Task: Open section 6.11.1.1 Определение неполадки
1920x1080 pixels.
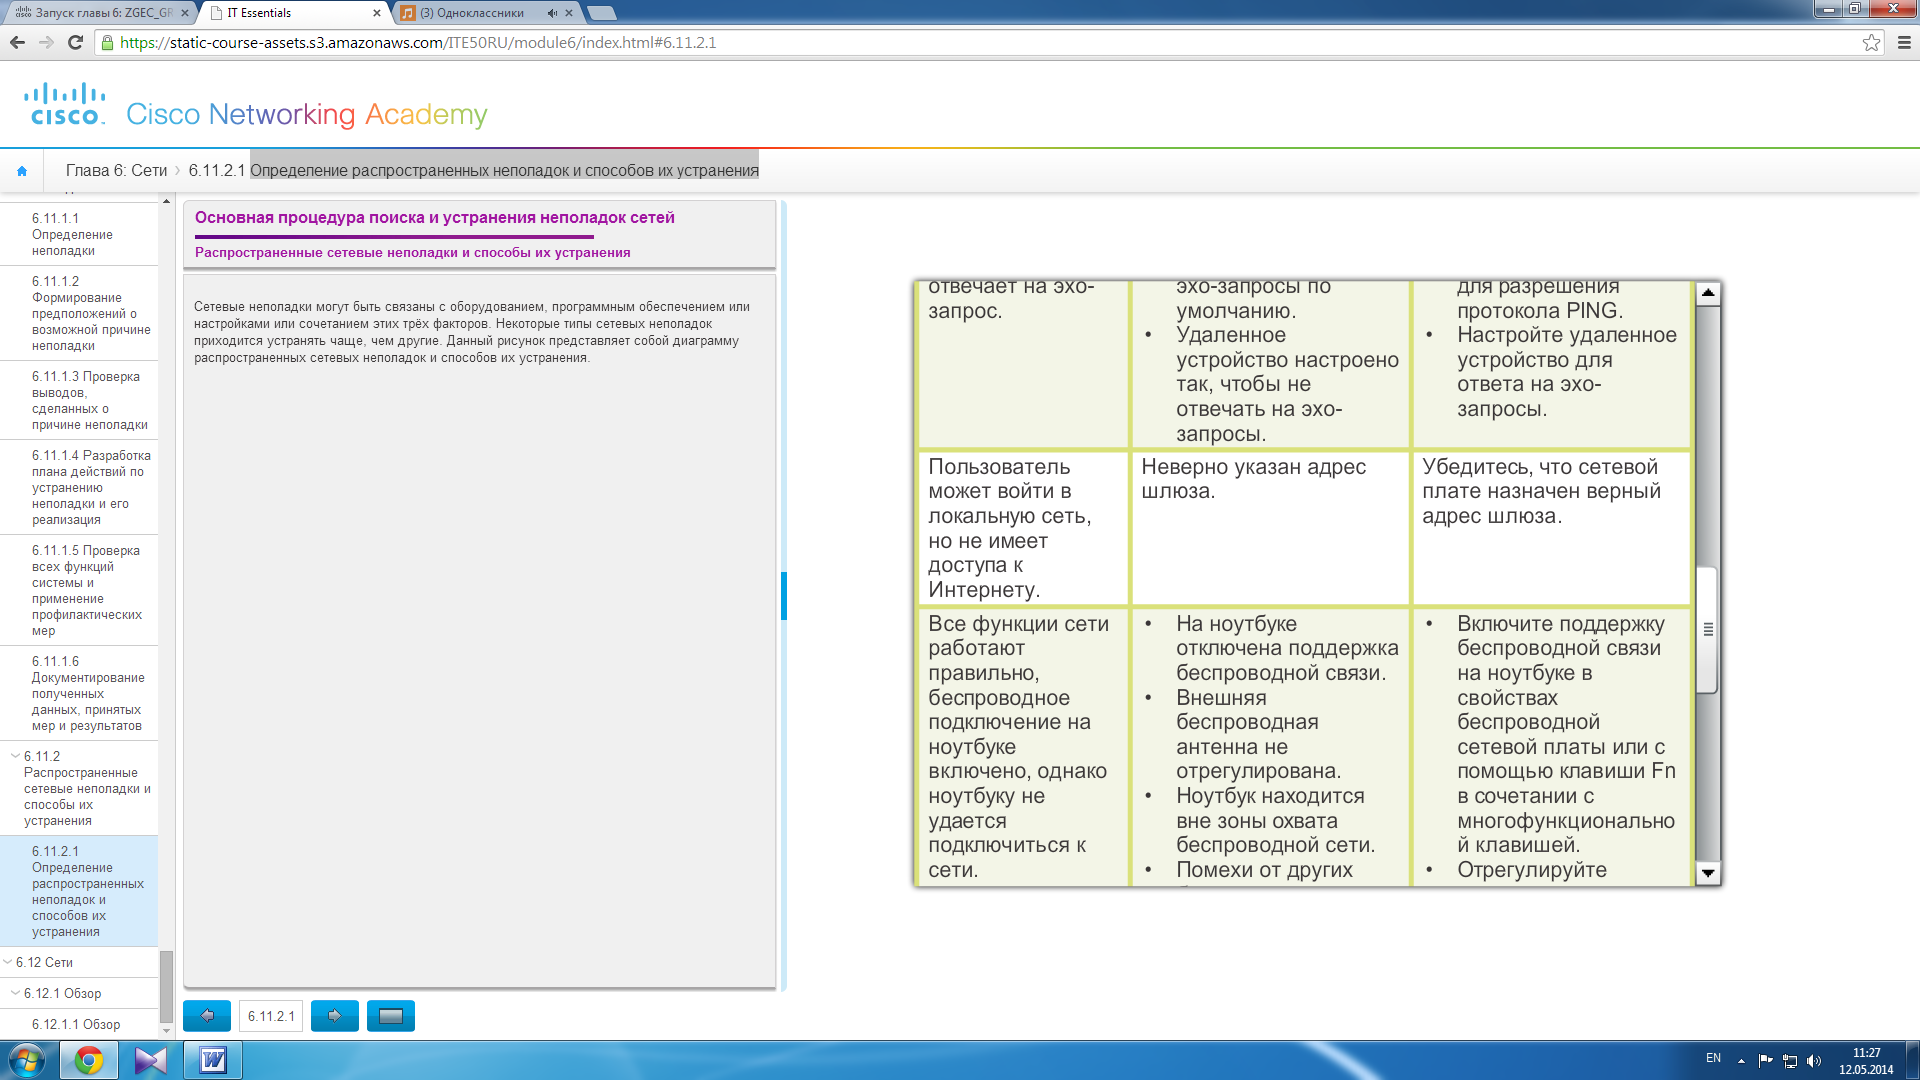Action: (79, 234)
